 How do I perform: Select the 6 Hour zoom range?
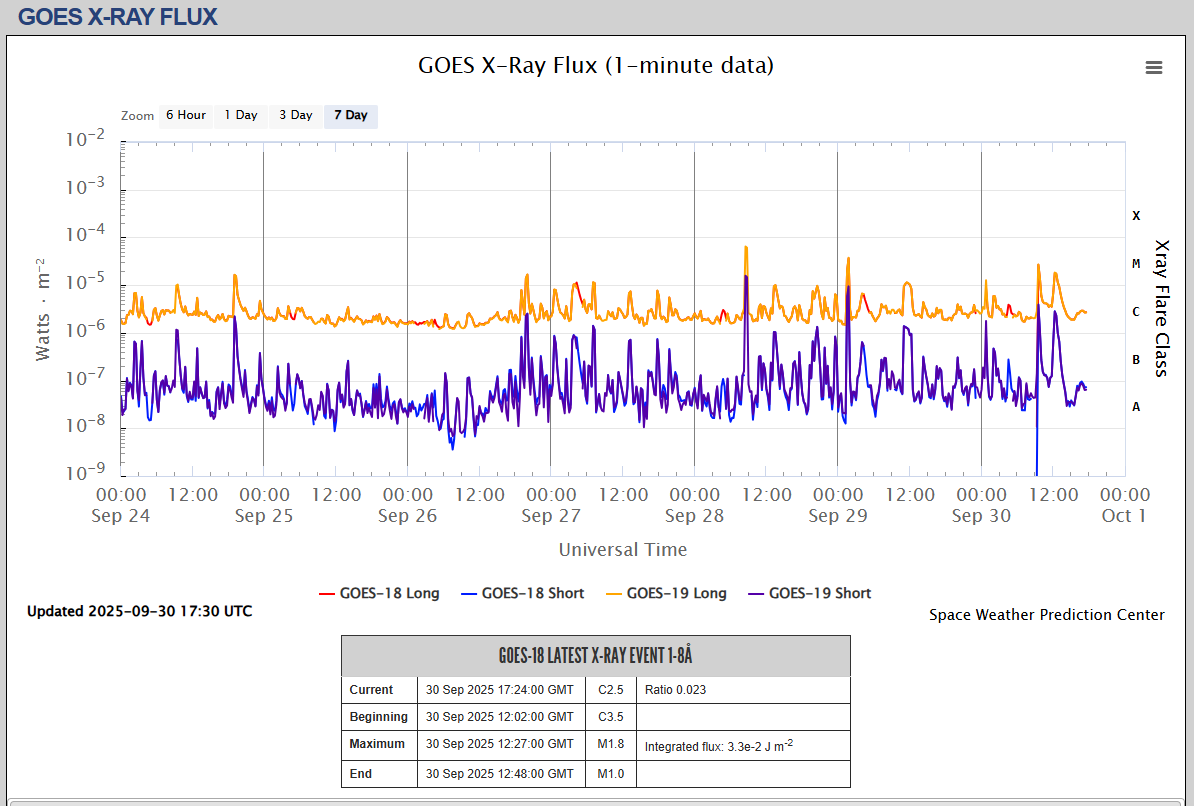186,115
